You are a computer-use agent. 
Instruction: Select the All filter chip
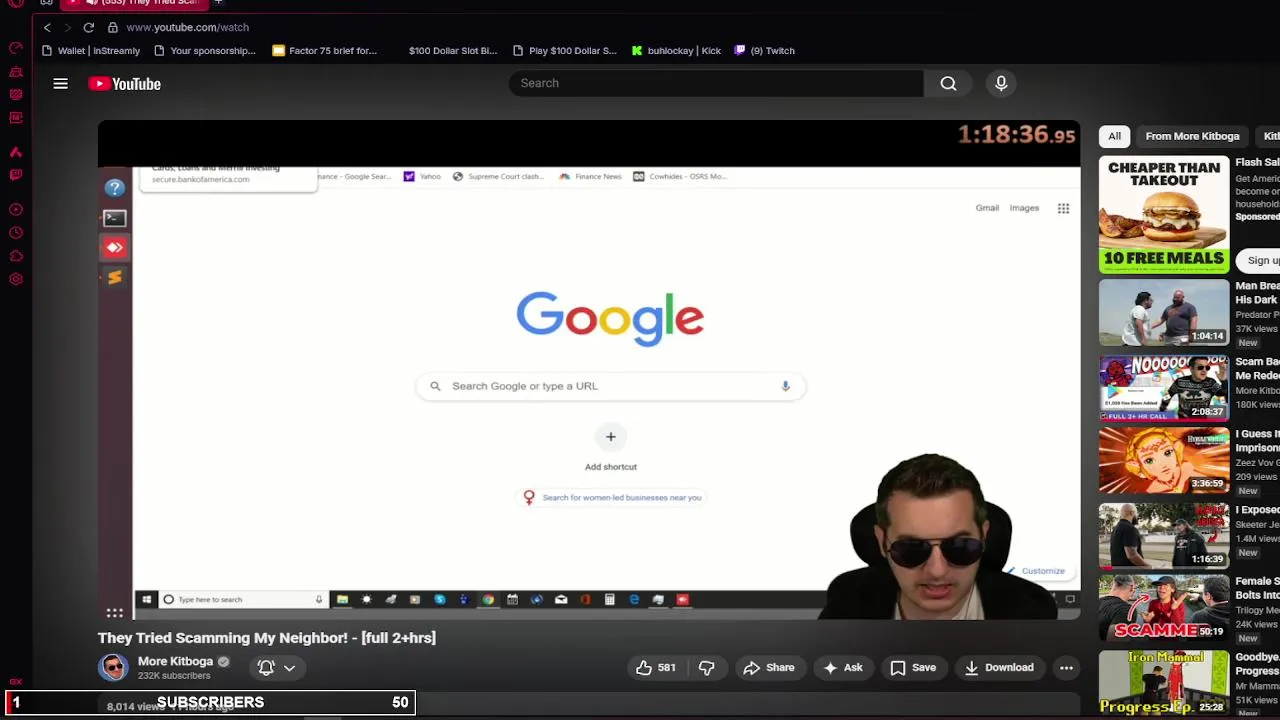[x=1115, y=136]
